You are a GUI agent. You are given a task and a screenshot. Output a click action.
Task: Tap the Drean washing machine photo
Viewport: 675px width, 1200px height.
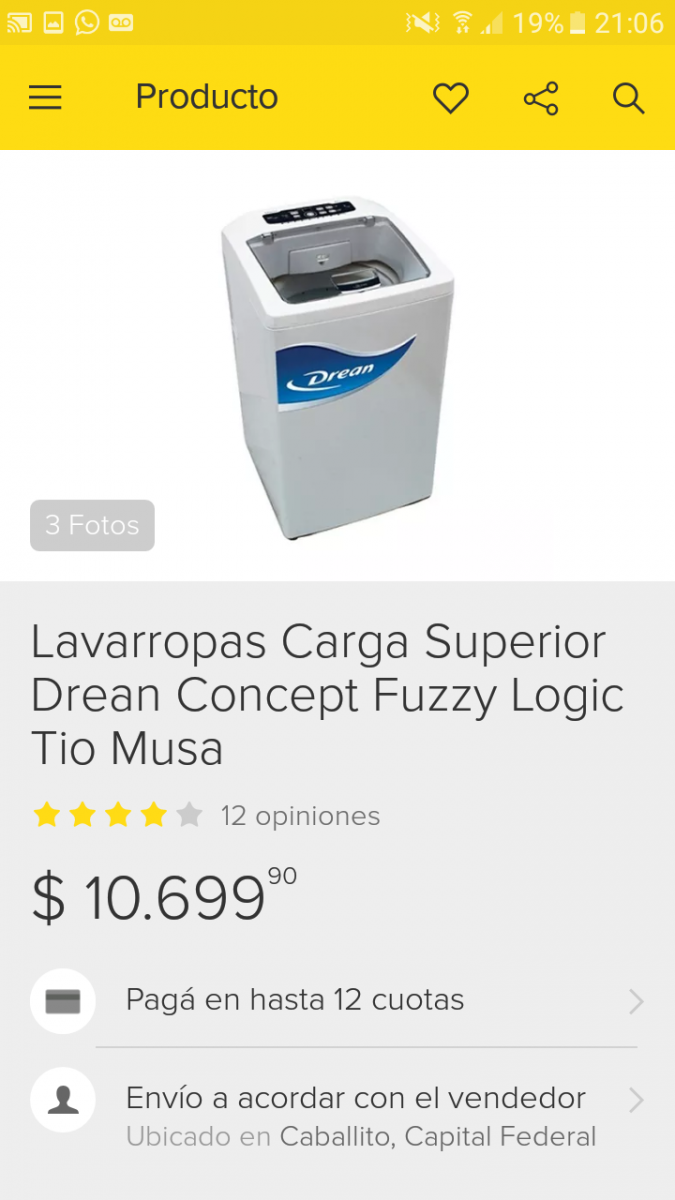coord(337,368)
